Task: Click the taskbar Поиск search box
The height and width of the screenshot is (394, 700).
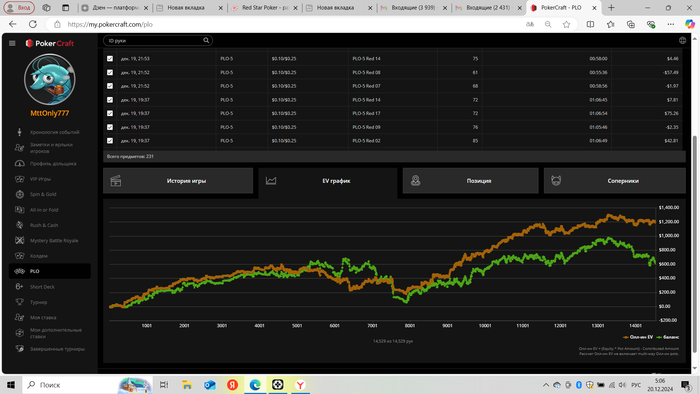Action: coord(87,385)
